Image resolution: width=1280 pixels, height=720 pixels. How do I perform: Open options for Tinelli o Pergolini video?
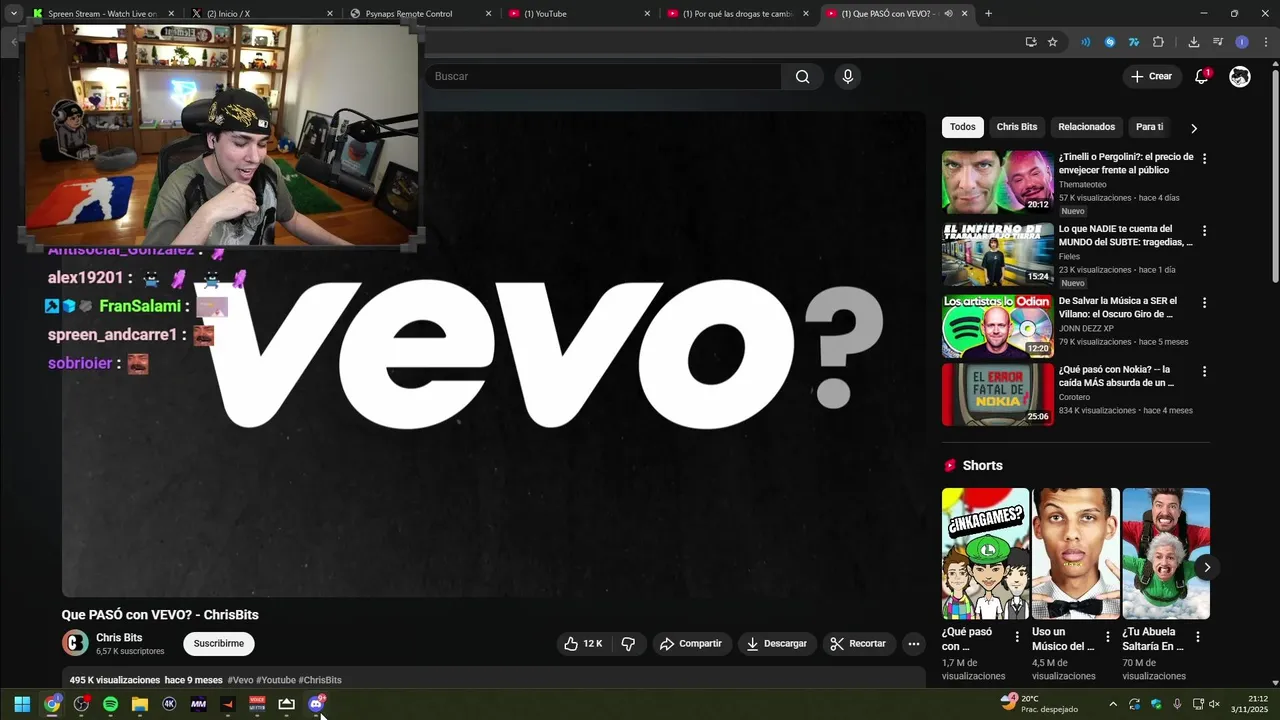[x=1204, y=158]
